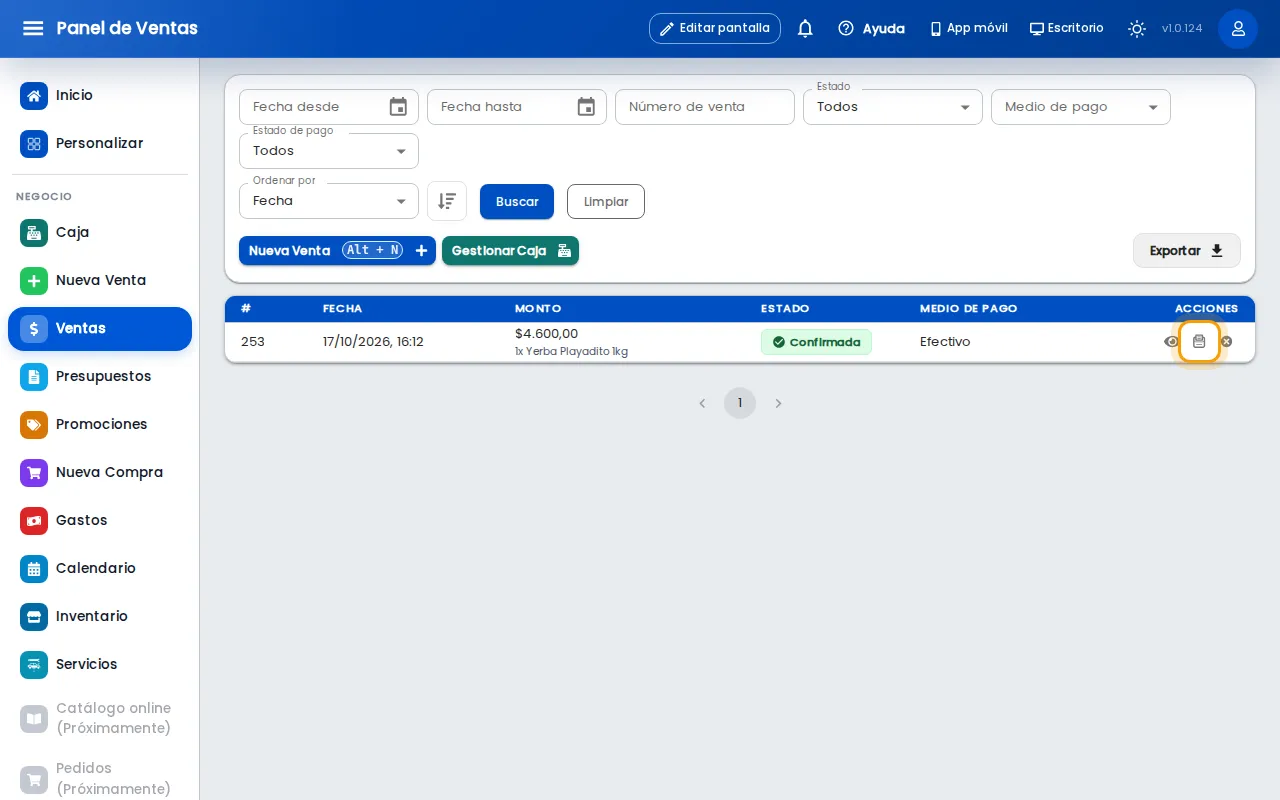Screen dimensions: 1280x800
Task: Go to next page chevron
Action: 778,403
